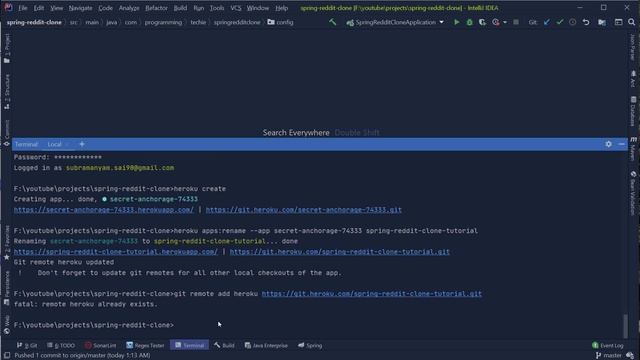The height and width of the screenshot is (360, 640).
Task: Open git.heroku.com/secret-anchorage-74333.git link
Action: [304, 210]
